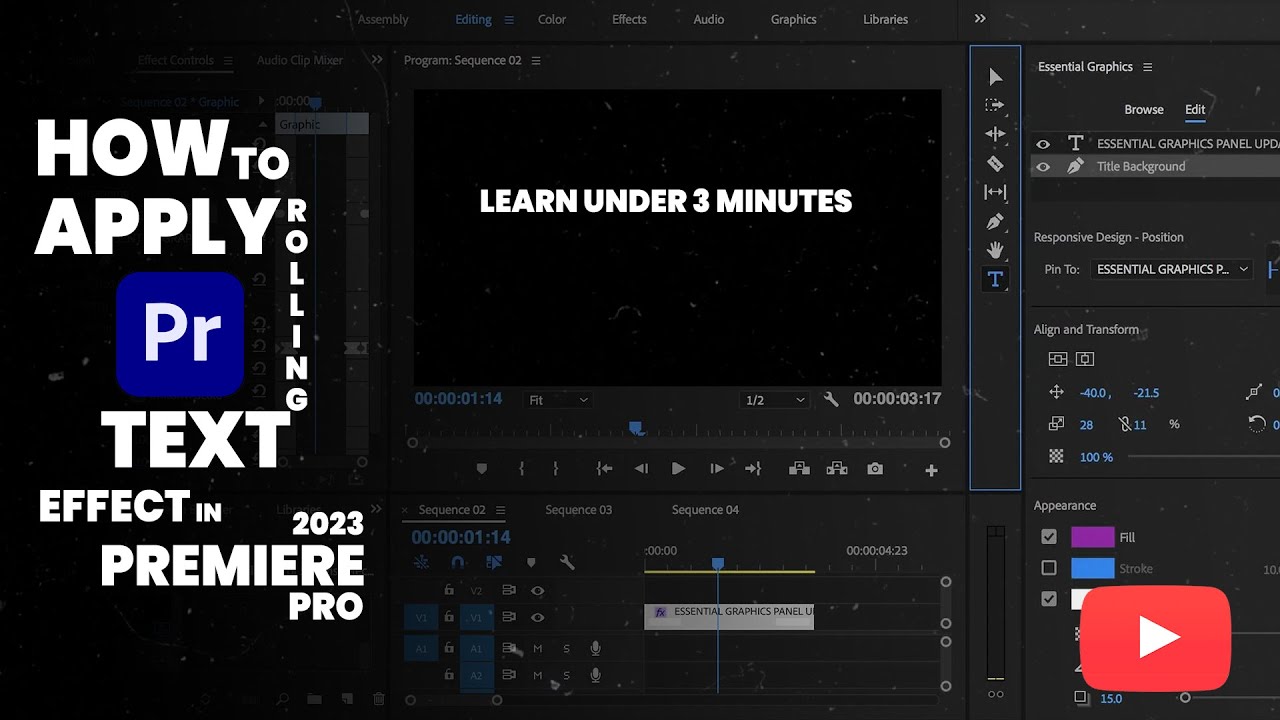Enable the Stroke checkbox
Screen dimensions: 1280x720
click(x=1049, y=568)
